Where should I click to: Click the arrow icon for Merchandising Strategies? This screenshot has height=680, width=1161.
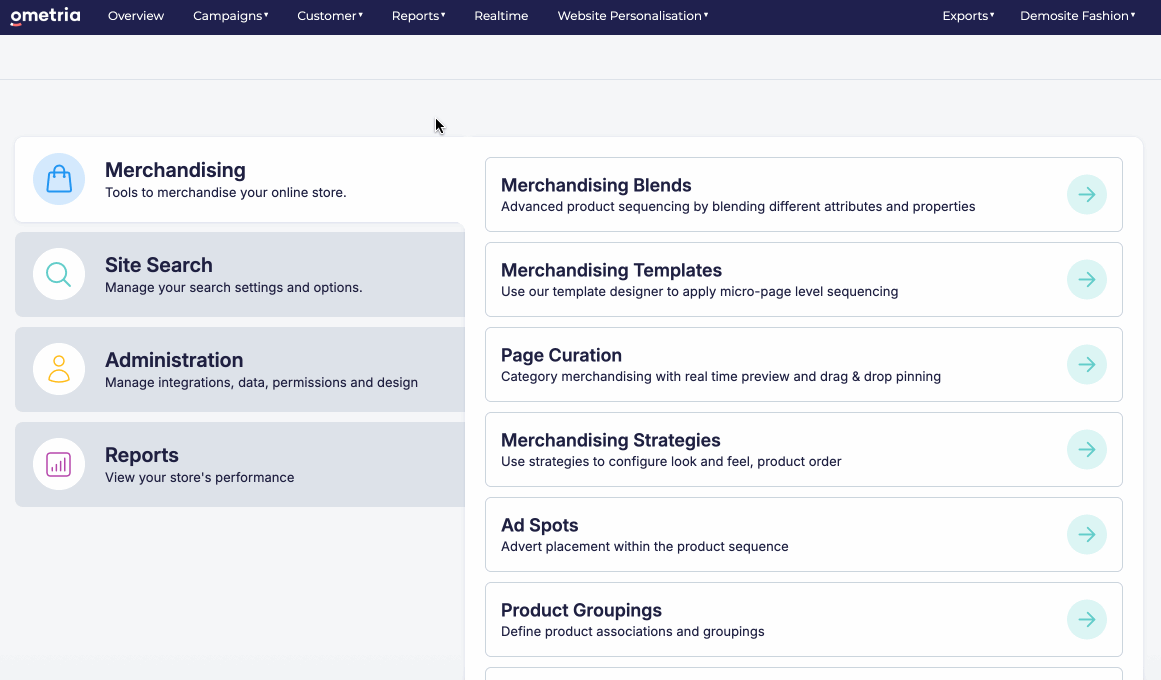[1087, 450]
